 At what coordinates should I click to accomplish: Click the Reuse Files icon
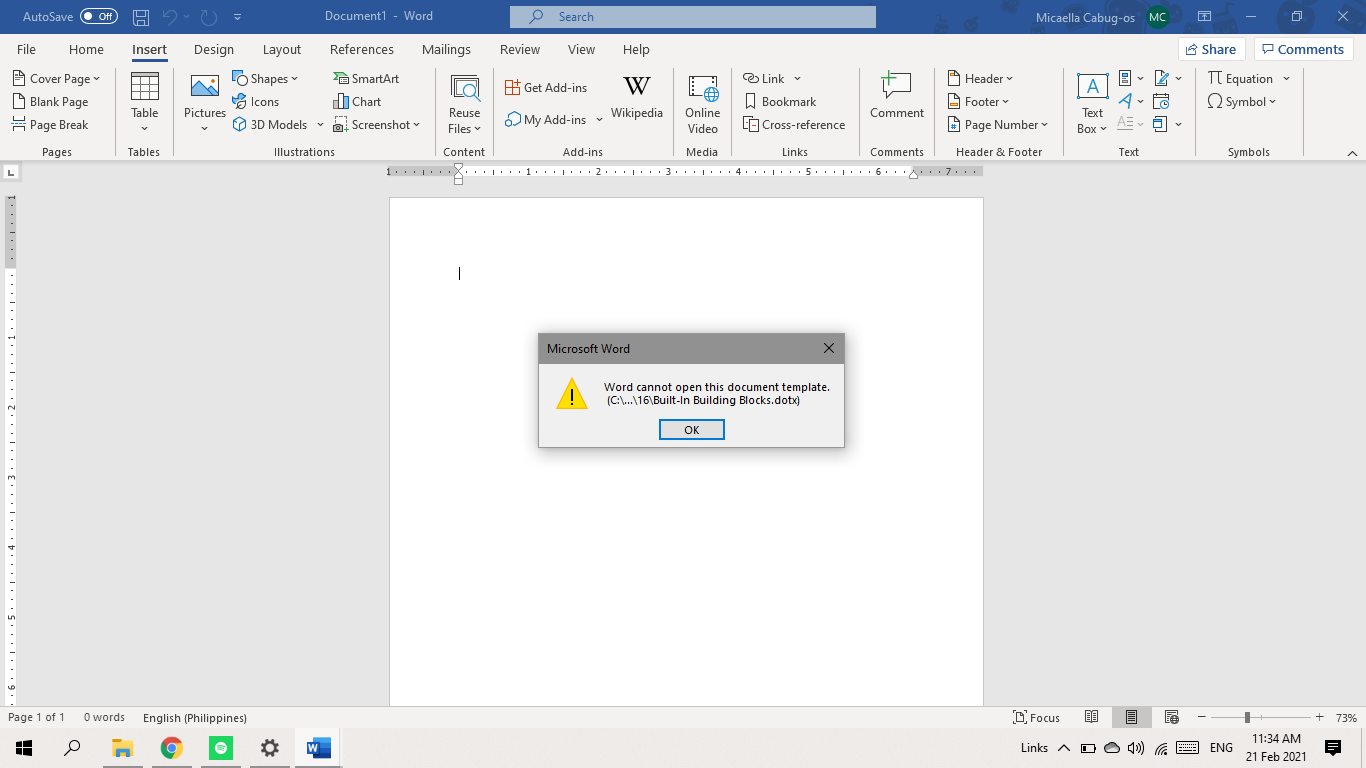coord(464,88)
